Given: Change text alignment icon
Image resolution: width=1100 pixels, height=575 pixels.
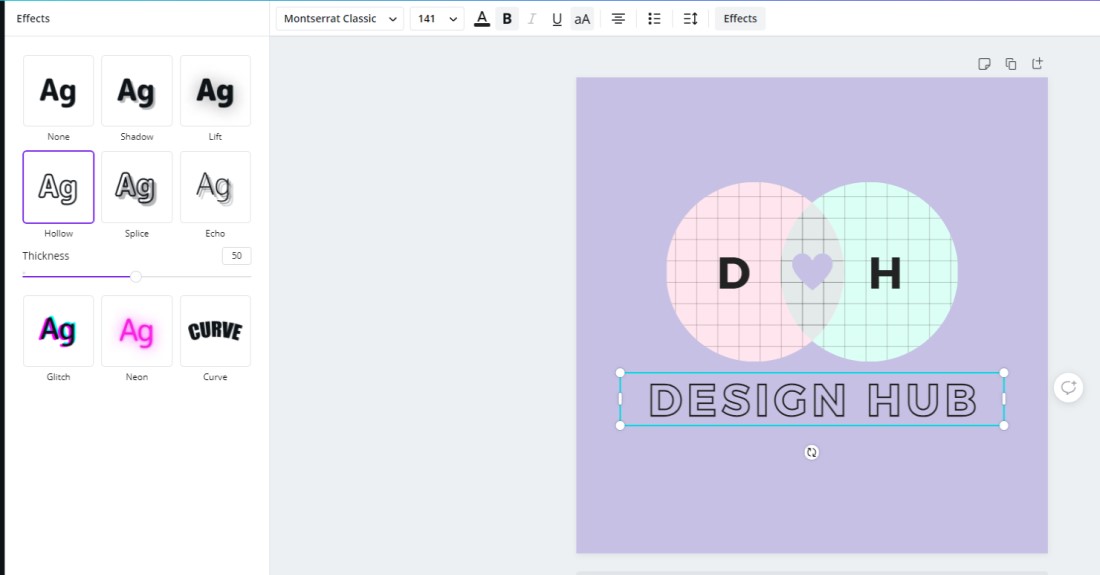Looking at the screenshot, I should pos(618,19).
